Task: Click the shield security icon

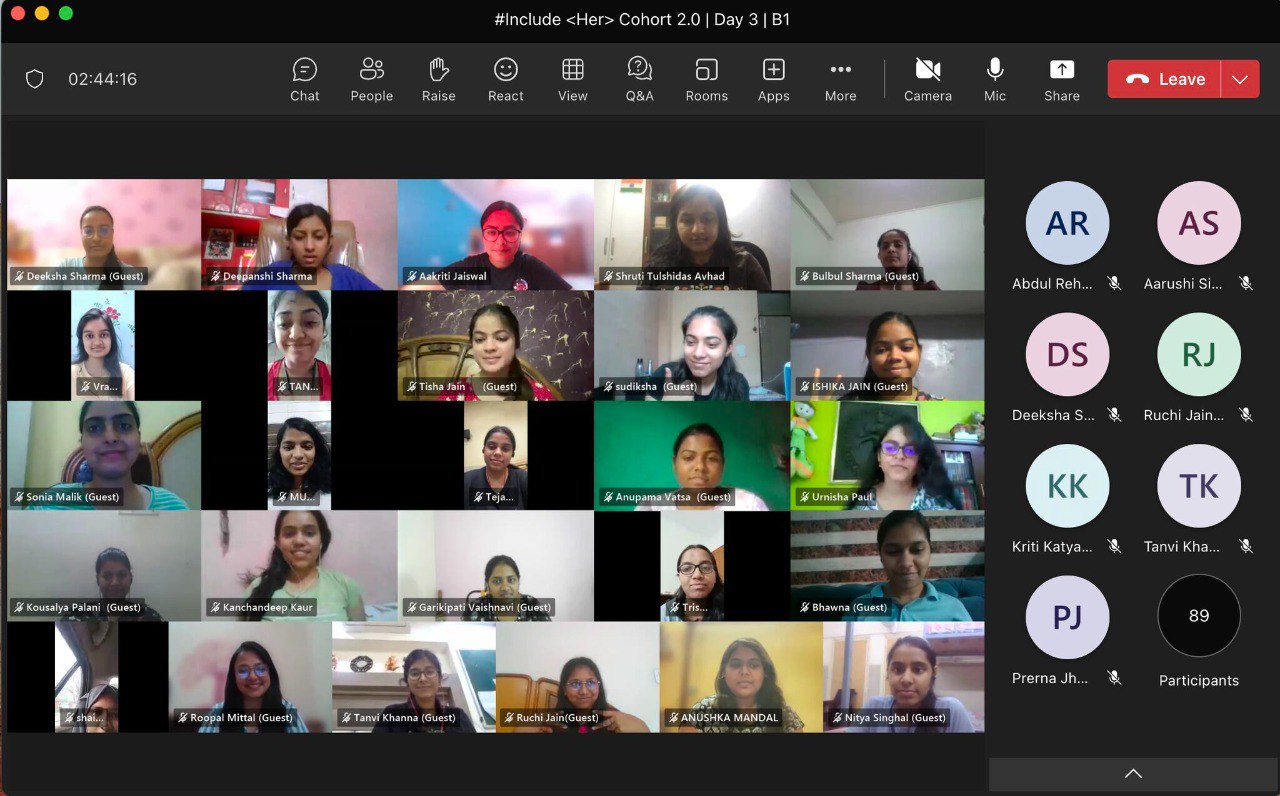Action: pos(35,79)
